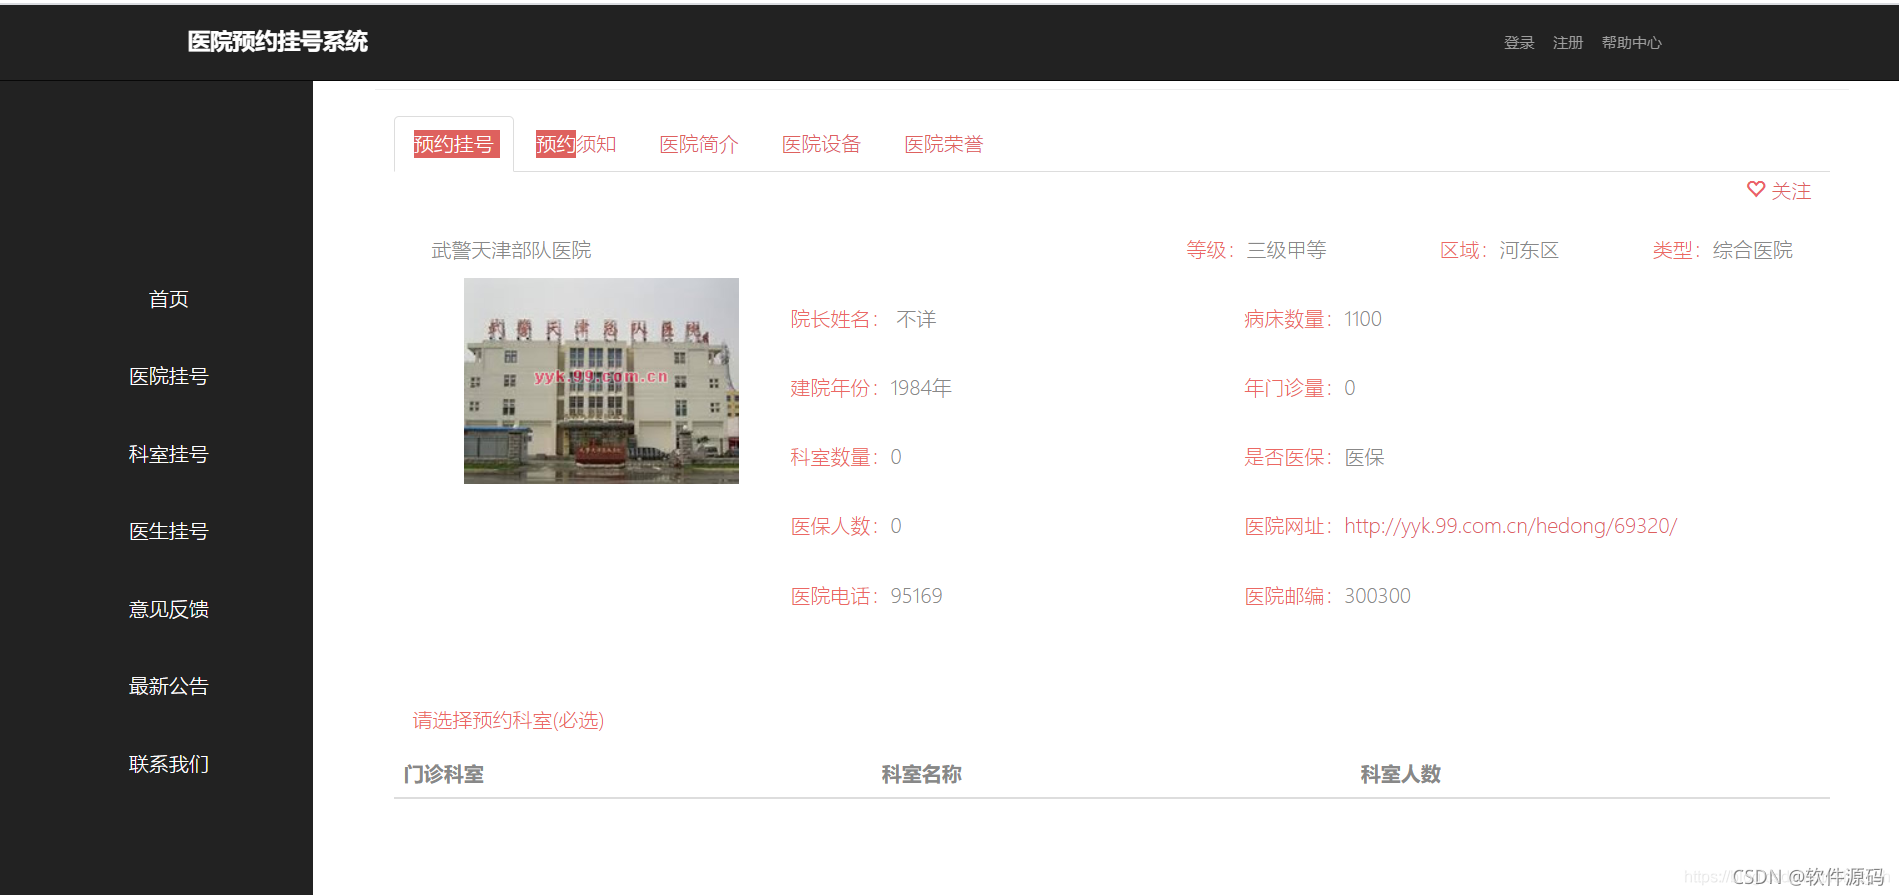Click the 是否医保 value 医保
The height and width of the screenshot is (895, 1899).
point(1364,457)
